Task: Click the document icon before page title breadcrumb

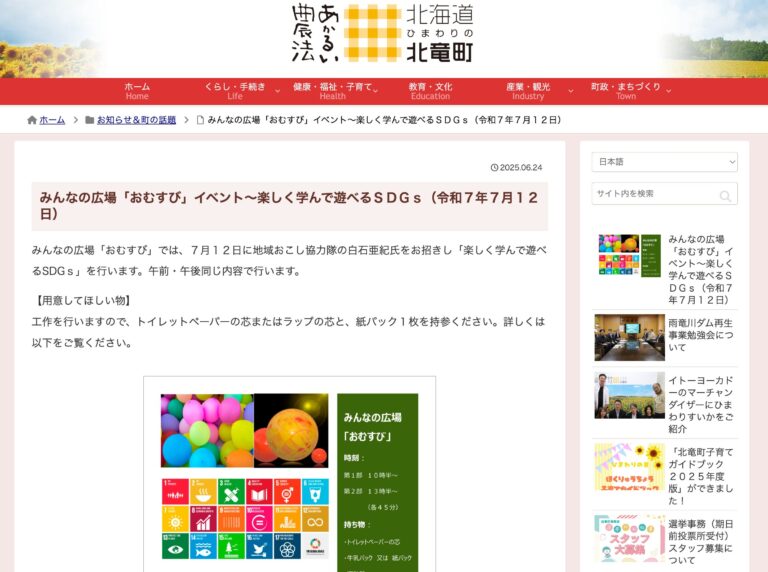Action: coord(200,120)
